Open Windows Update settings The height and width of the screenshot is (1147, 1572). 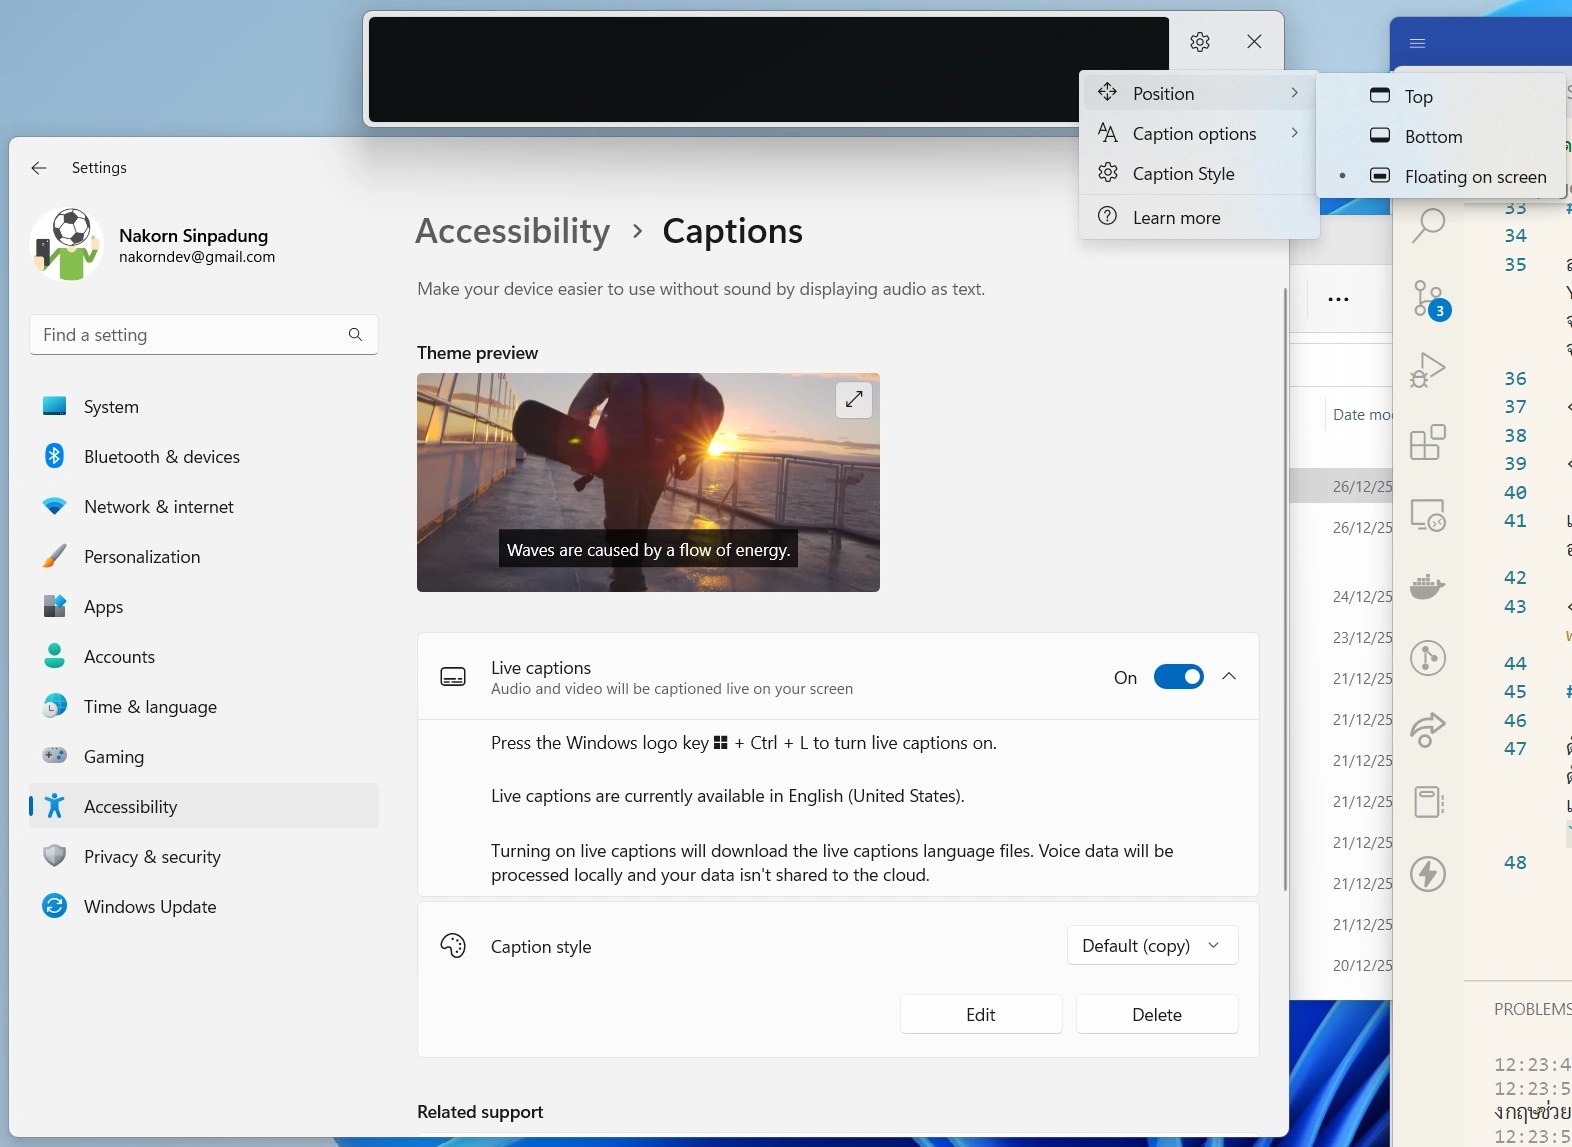click(204, 906)
